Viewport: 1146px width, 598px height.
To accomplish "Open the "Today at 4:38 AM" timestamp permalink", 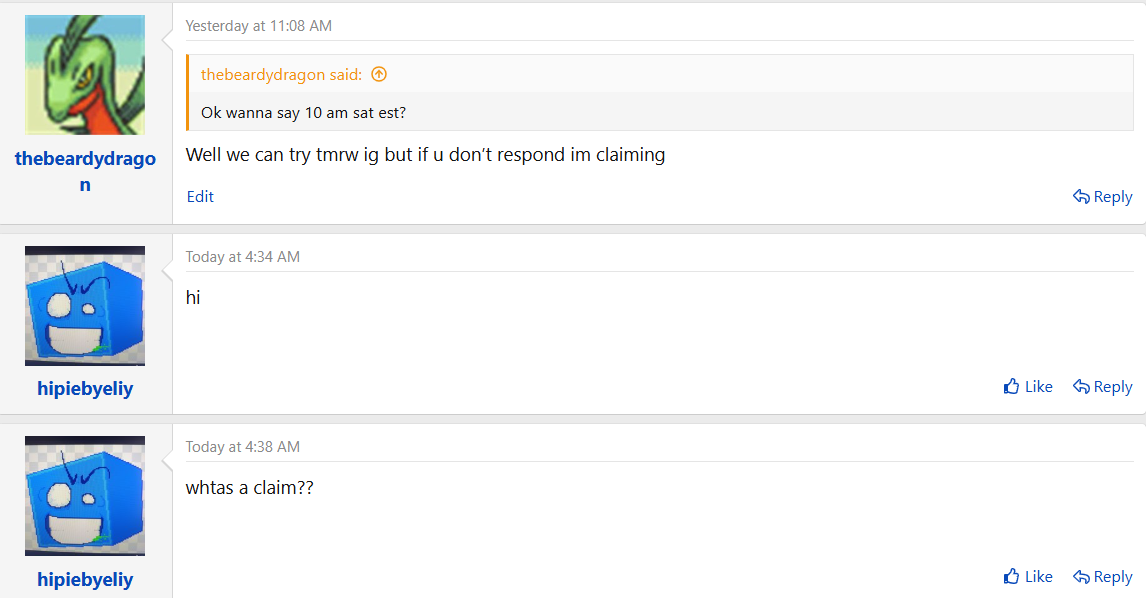I will pos(243,447).
